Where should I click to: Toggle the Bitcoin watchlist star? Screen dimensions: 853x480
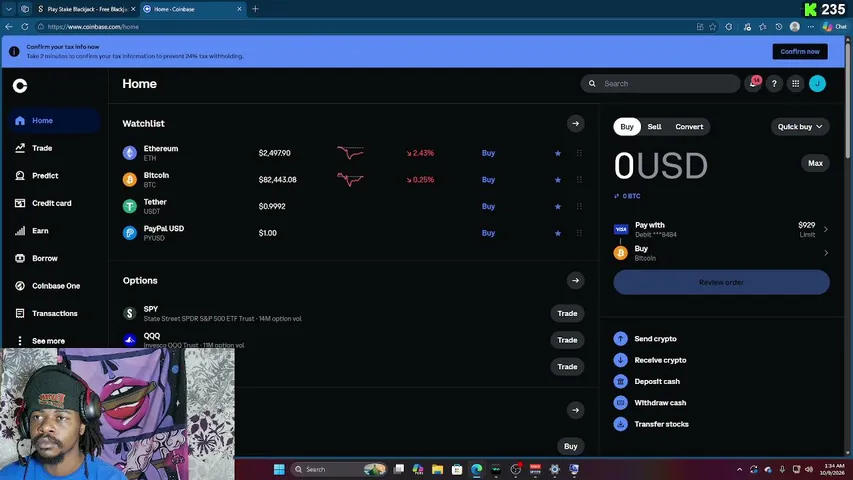558,180
